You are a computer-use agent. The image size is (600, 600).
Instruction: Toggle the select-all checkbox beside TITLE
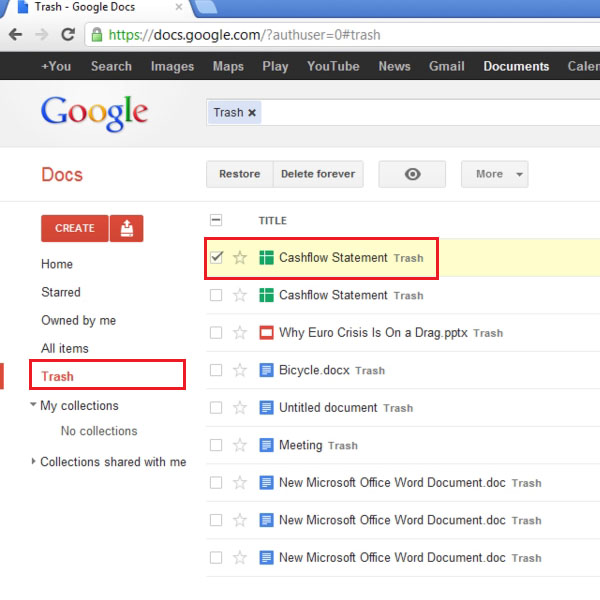click(x=216, y=220)
